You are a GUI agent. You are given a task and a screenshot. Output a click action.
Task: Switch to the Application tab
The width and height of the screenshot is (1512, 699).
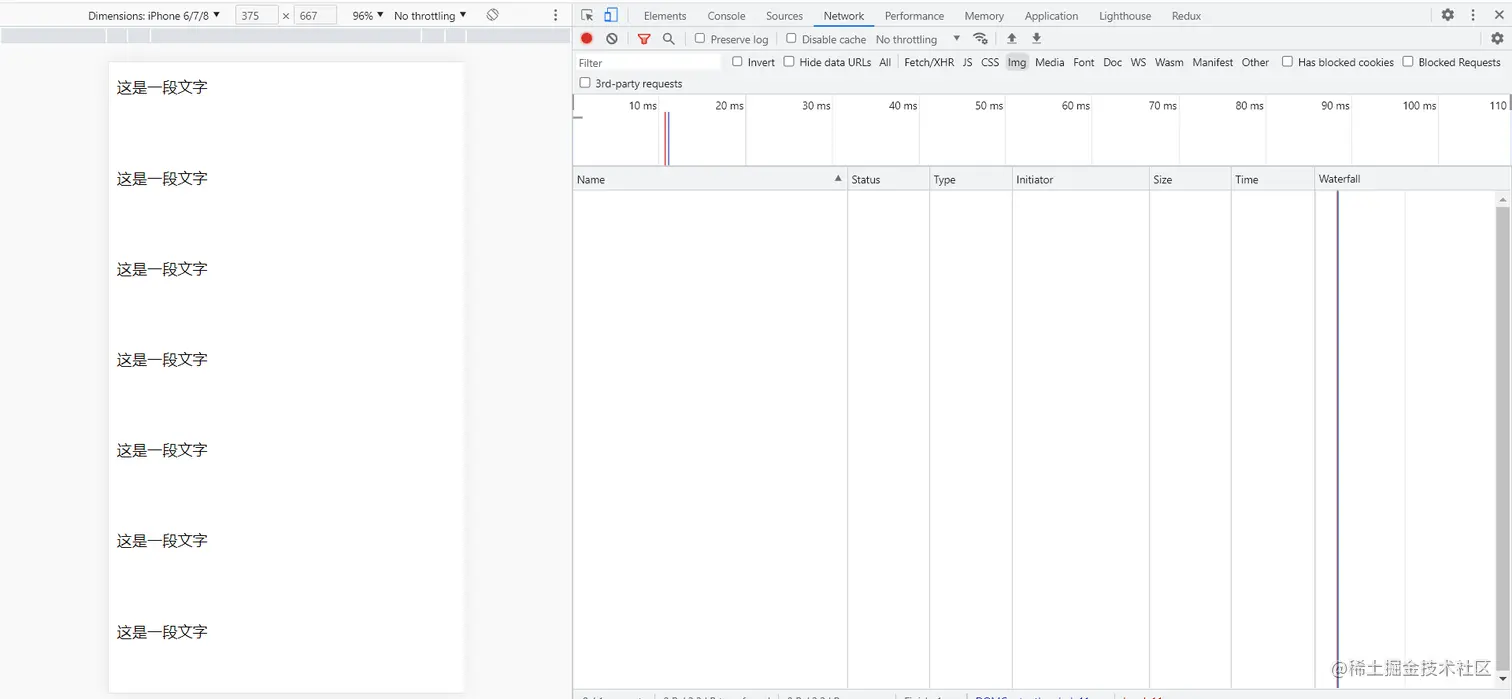click(1051, 16)
